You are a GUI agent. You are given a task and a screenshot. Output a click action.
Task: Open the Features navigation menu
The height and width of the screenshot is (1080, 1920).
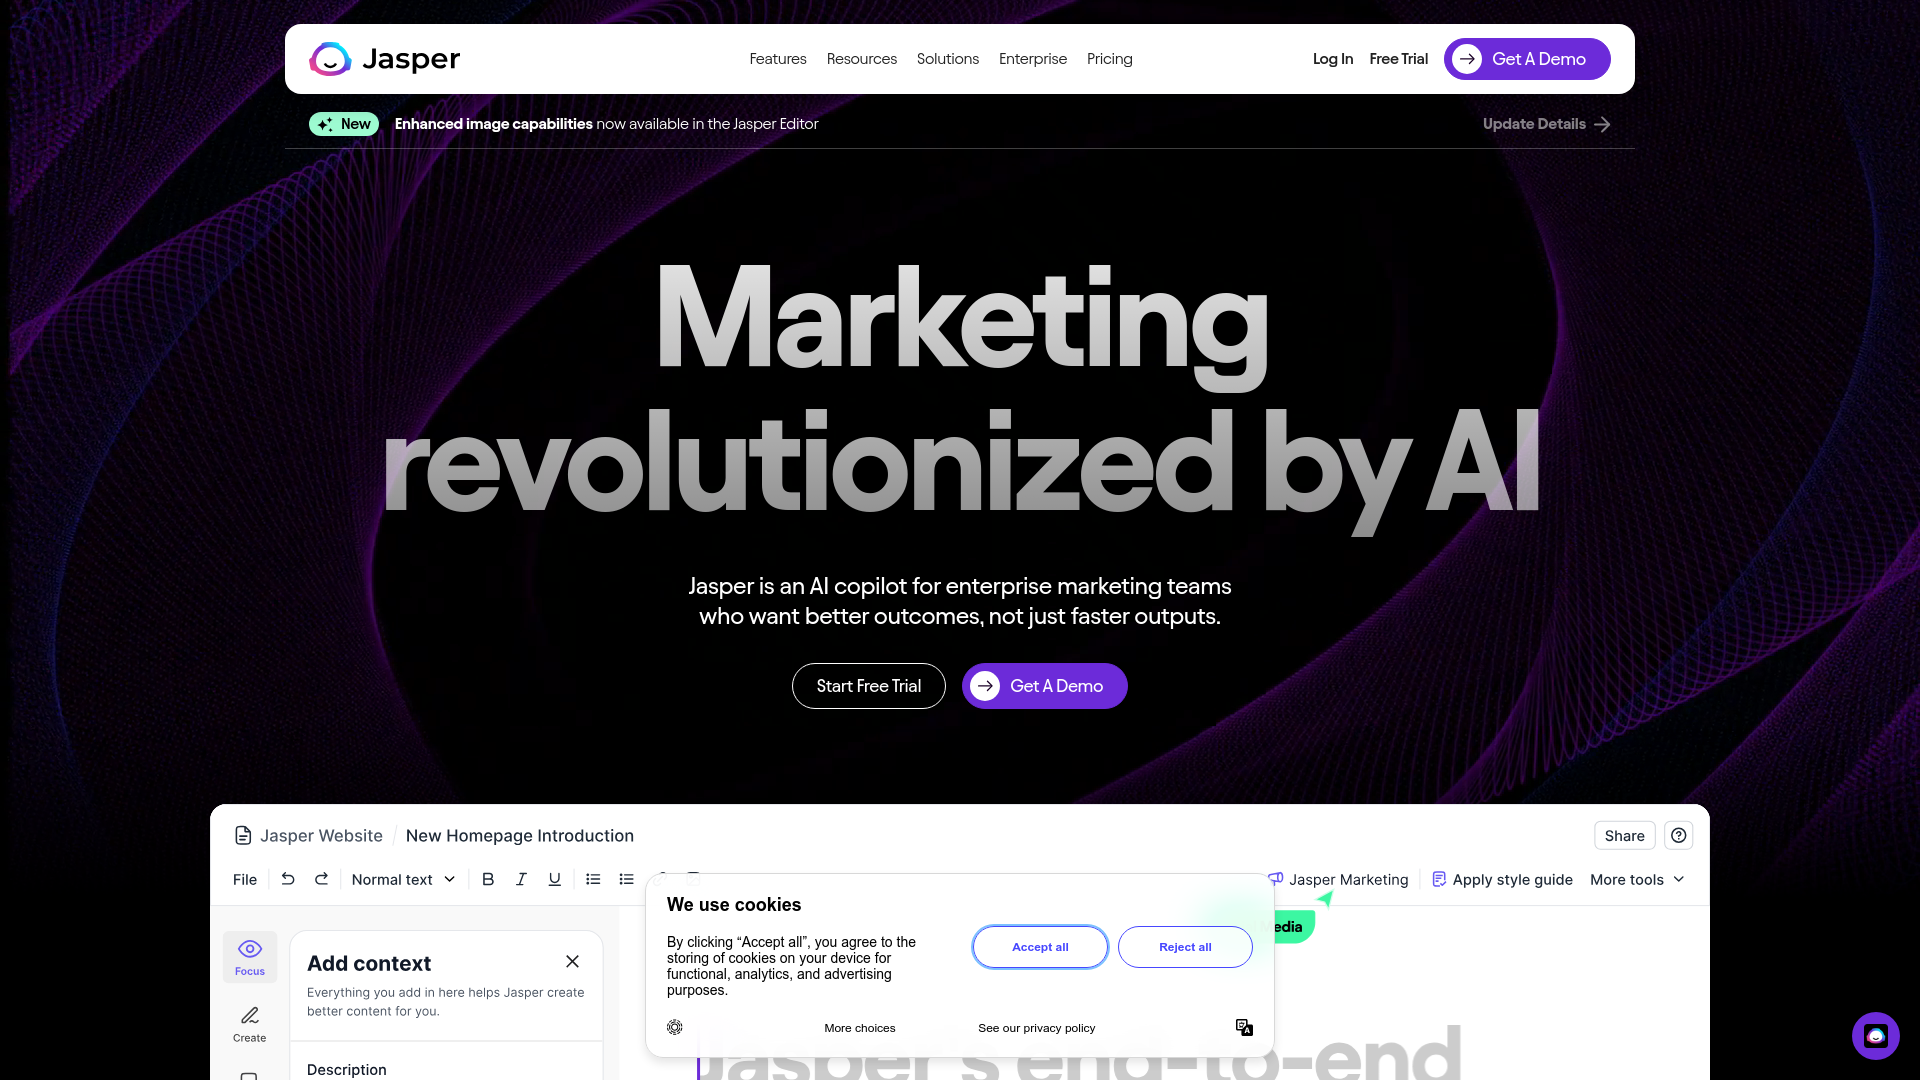777,59
